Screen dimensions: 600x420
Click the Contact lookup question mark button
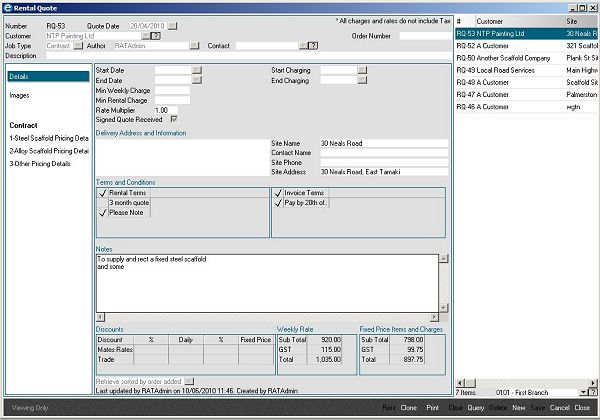point(313,46)
